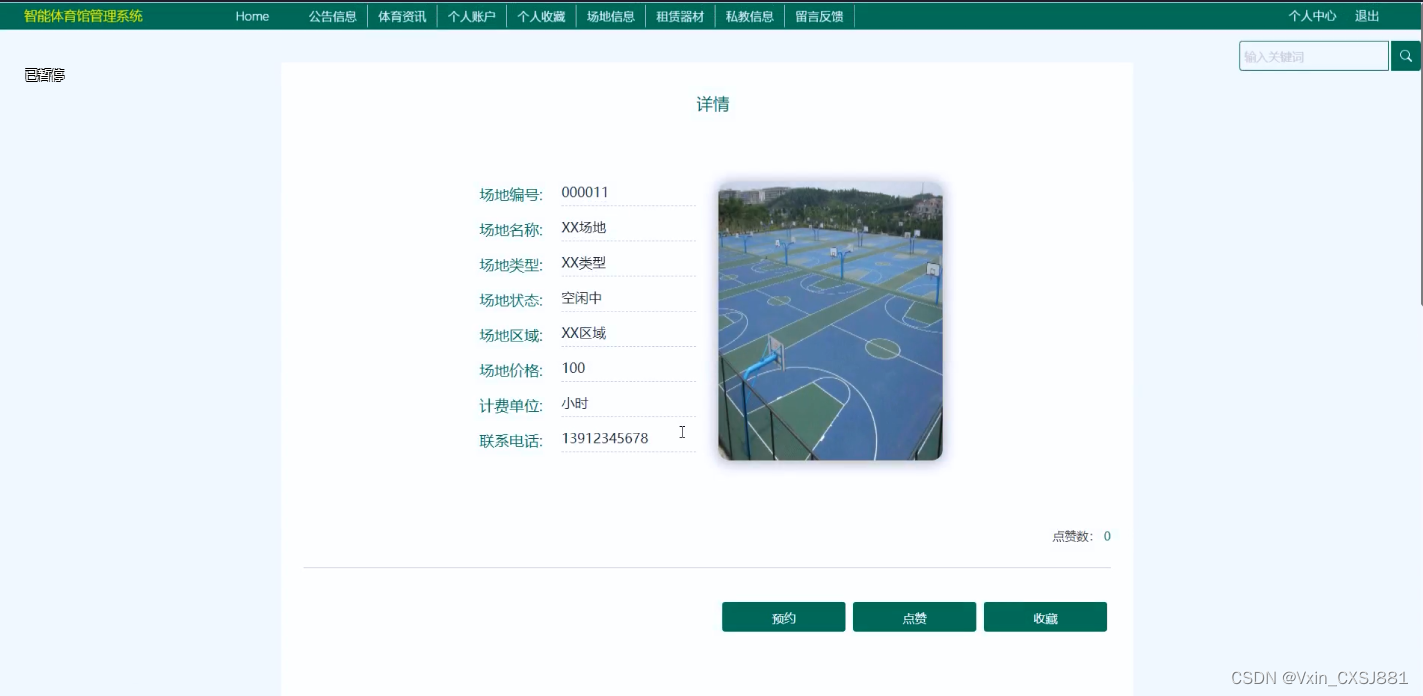
Task: Click the venue name value XX场地
Action: click(x=584, y=227)
